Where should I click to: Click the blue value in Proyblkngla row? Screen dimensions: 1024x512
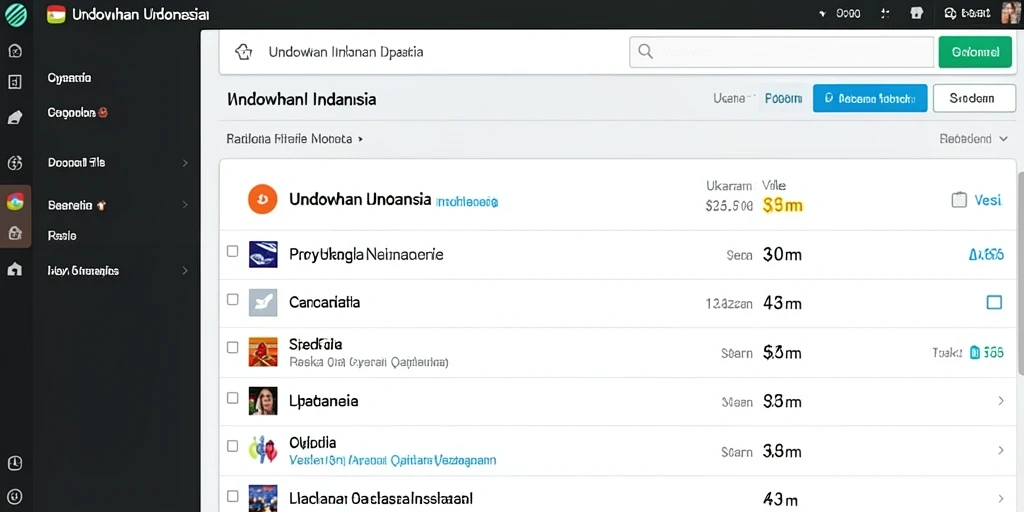(x=987, y=255)
